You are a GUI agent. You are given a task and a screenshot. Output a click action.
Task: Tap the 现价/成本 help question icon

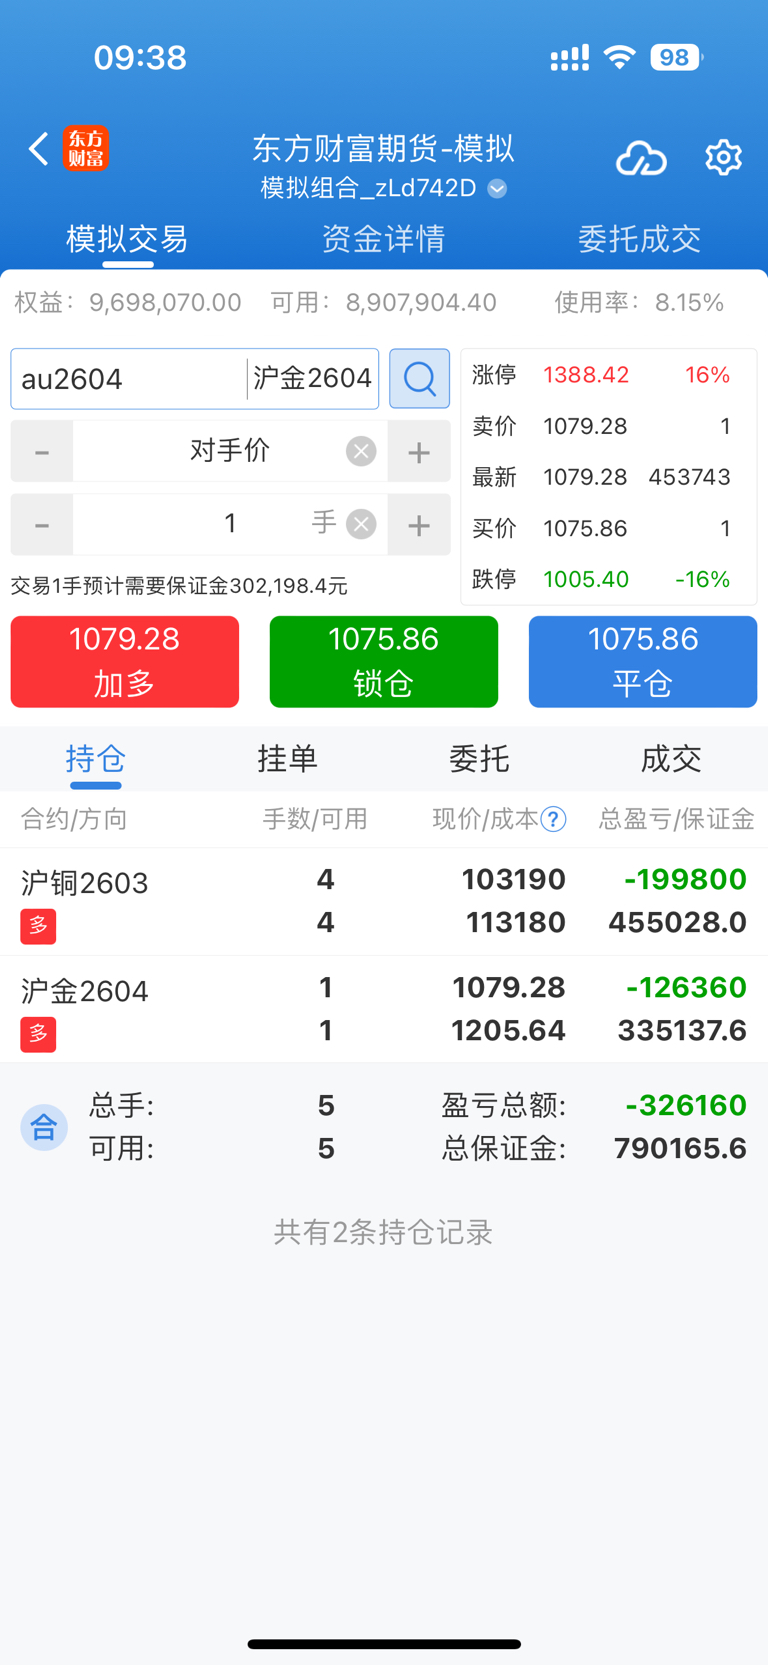553,820
